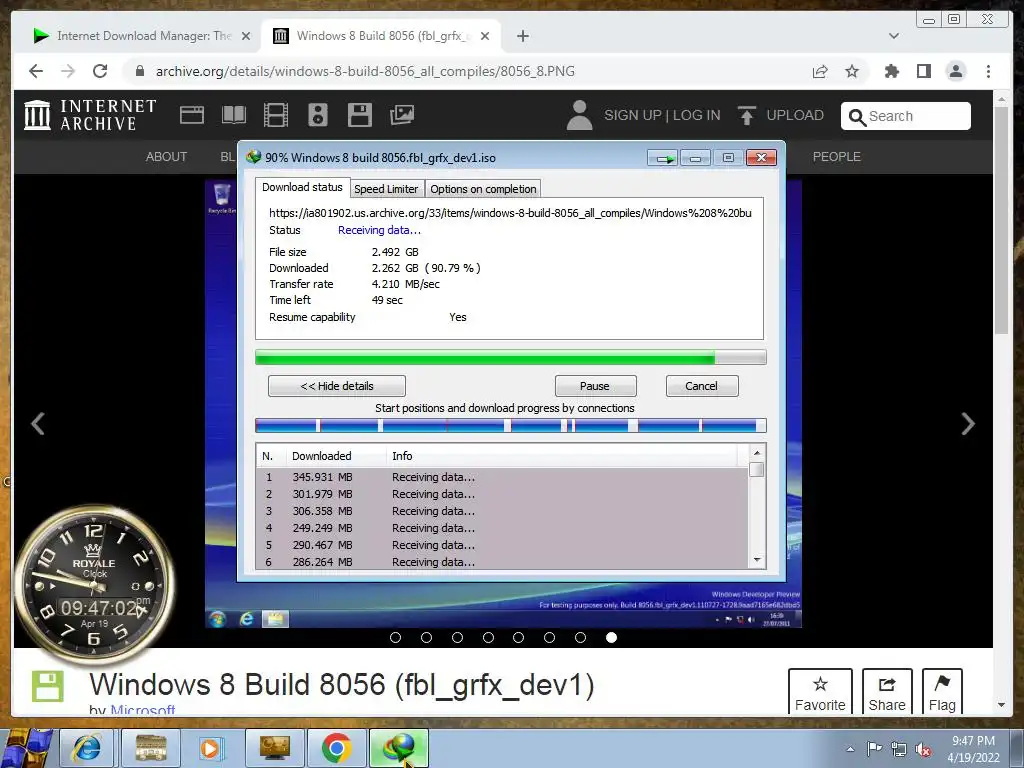Open Internet Archive video film icon
The image size is (1024, 768).
(276, 115)
